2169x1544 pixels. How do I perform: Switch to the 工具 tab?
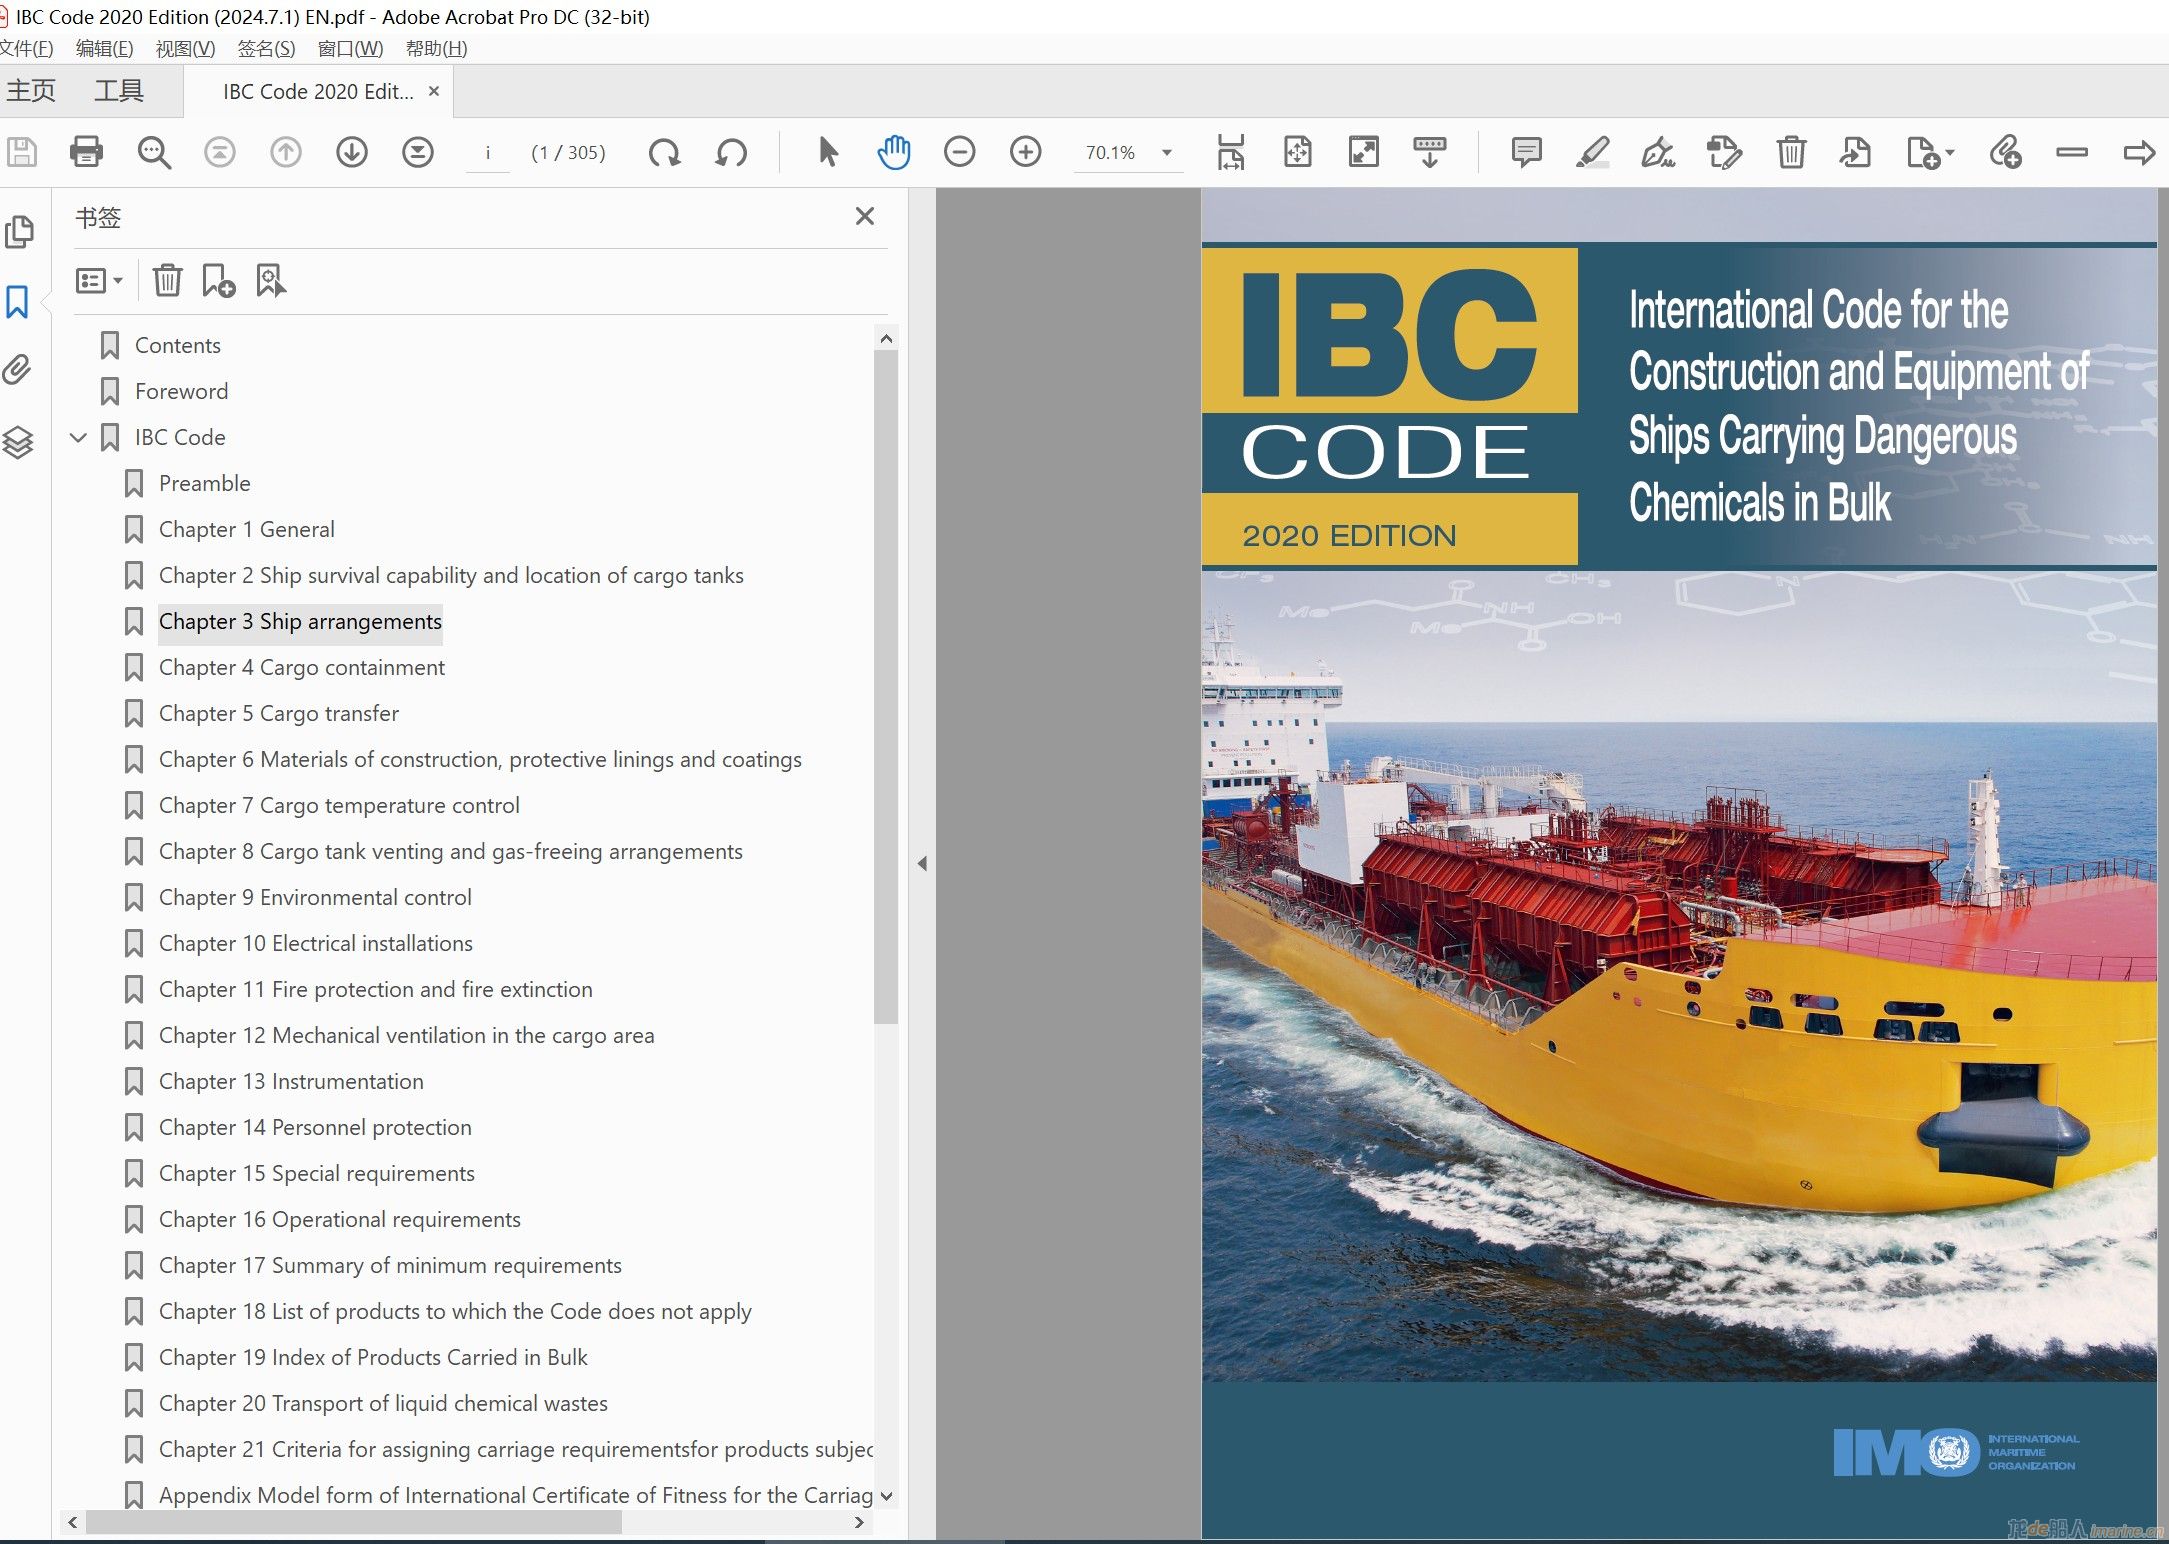(x=119, y=91)
